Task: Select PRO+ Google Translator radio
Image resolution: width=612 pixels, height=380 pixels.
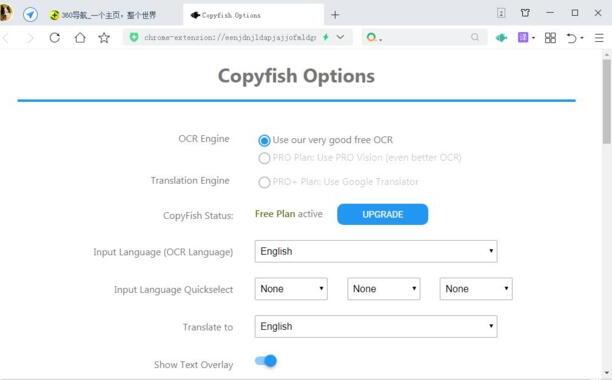Action: pos(264,182)
